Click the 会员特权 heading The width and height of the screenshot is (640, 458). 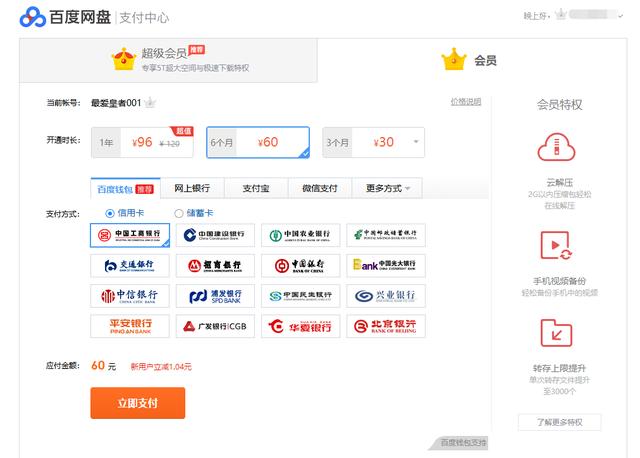click(559, 105)
